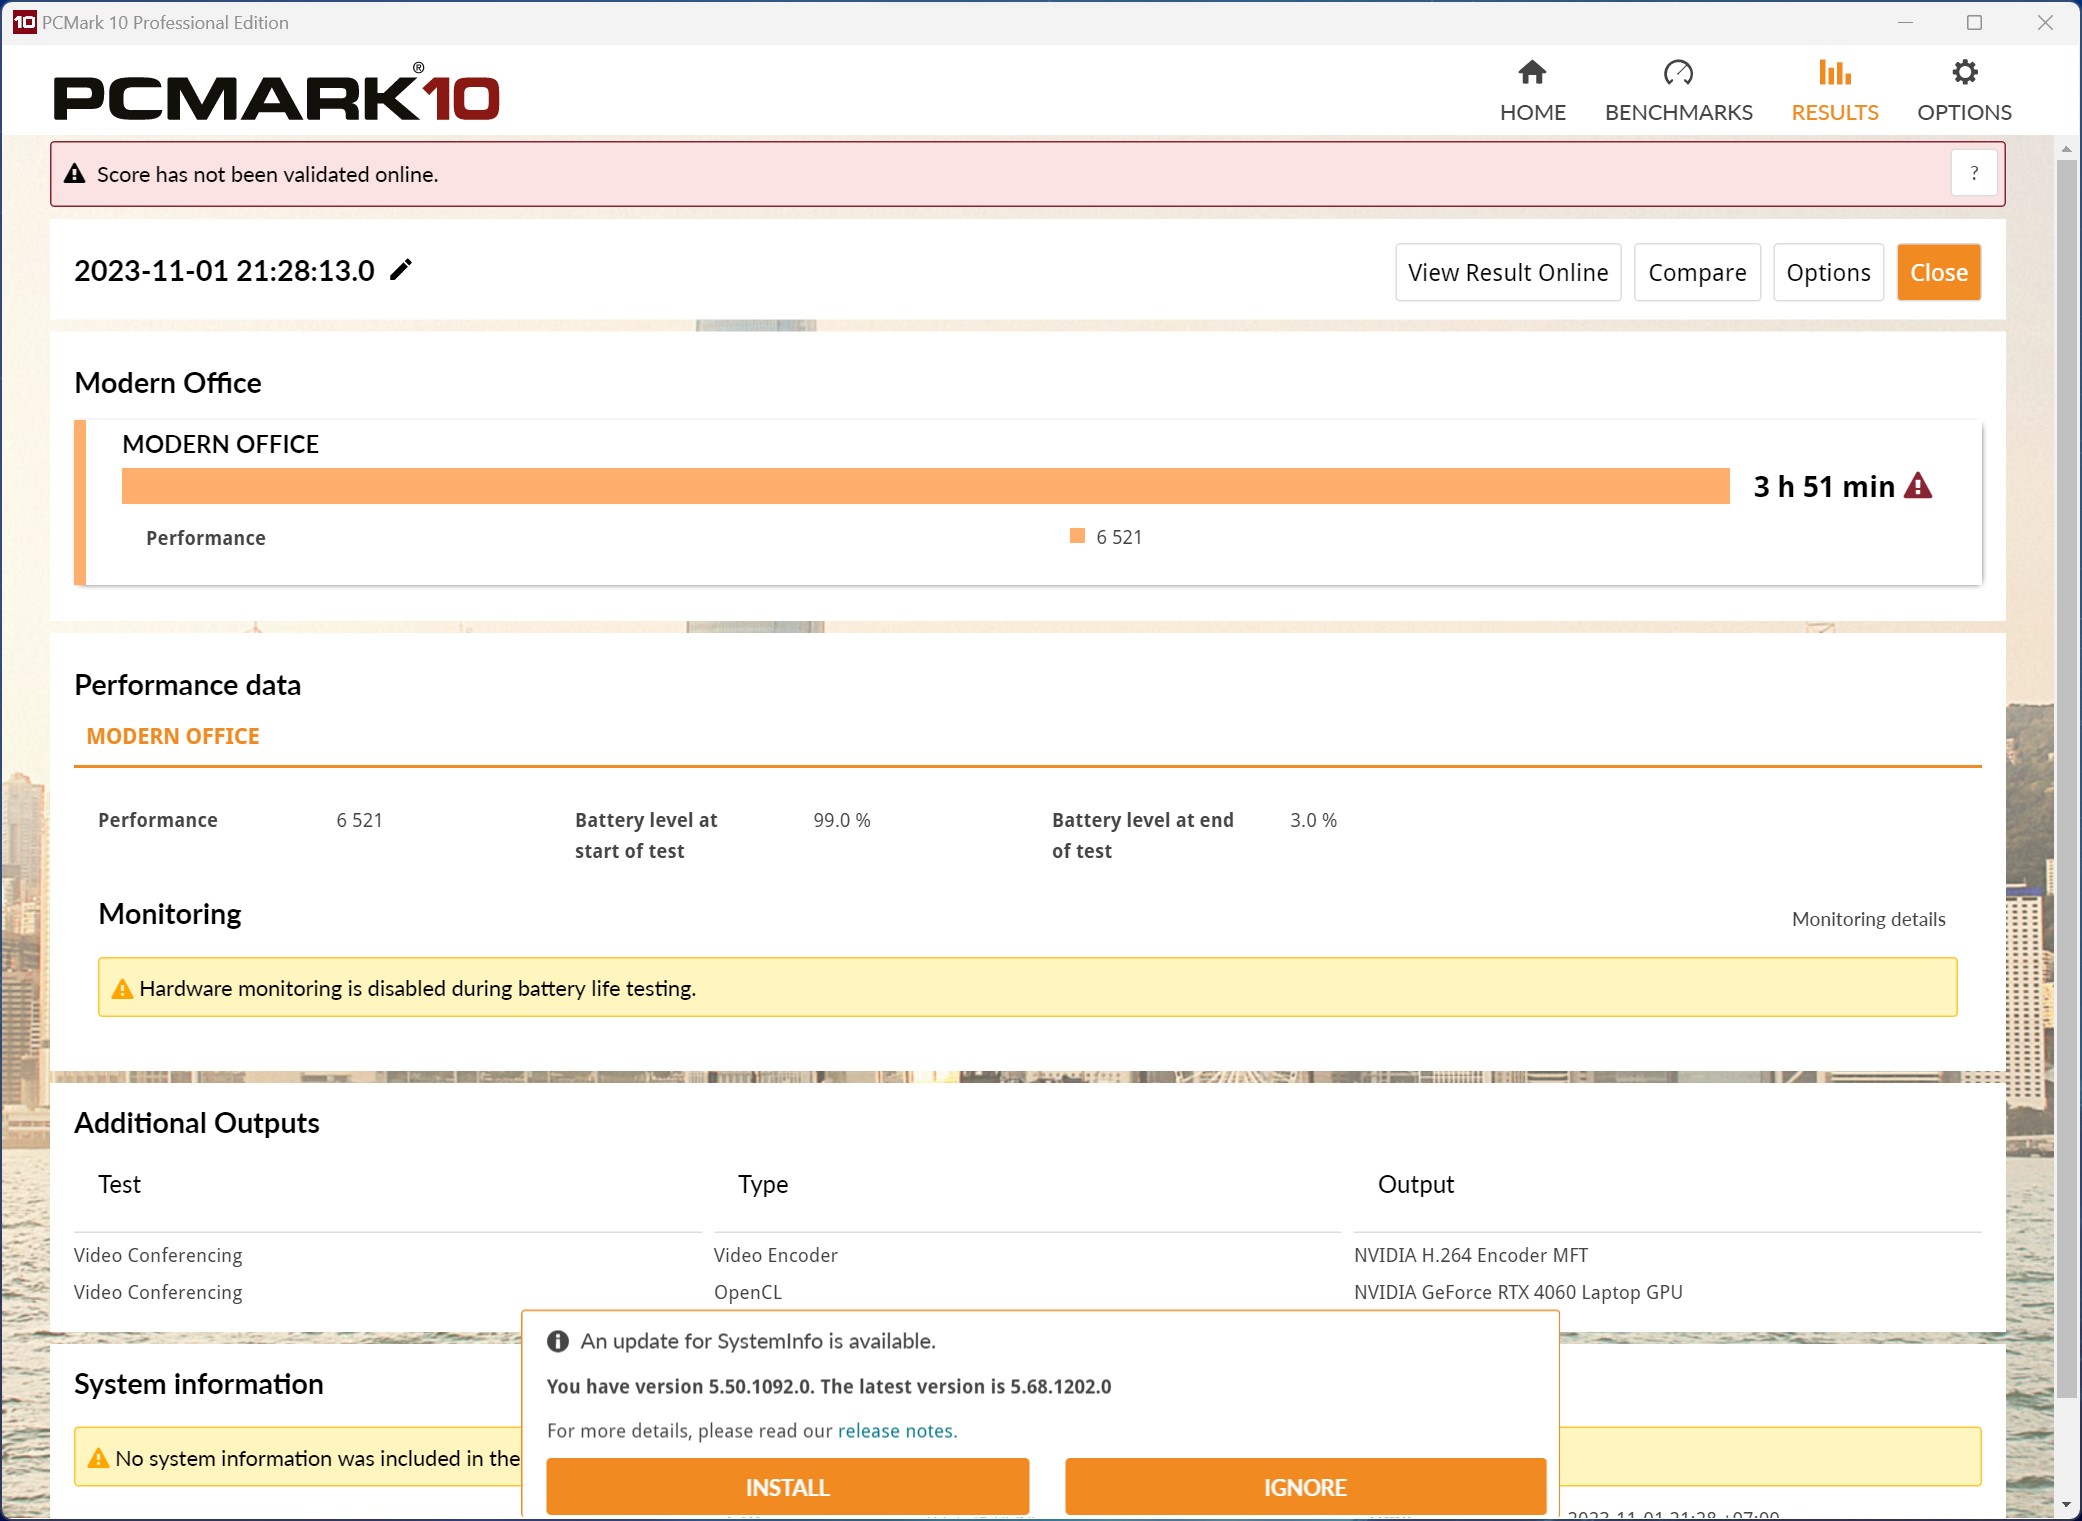
Task: Click the pencil icon to rename result
Action: pyautogui.click(x=400, y=270)
